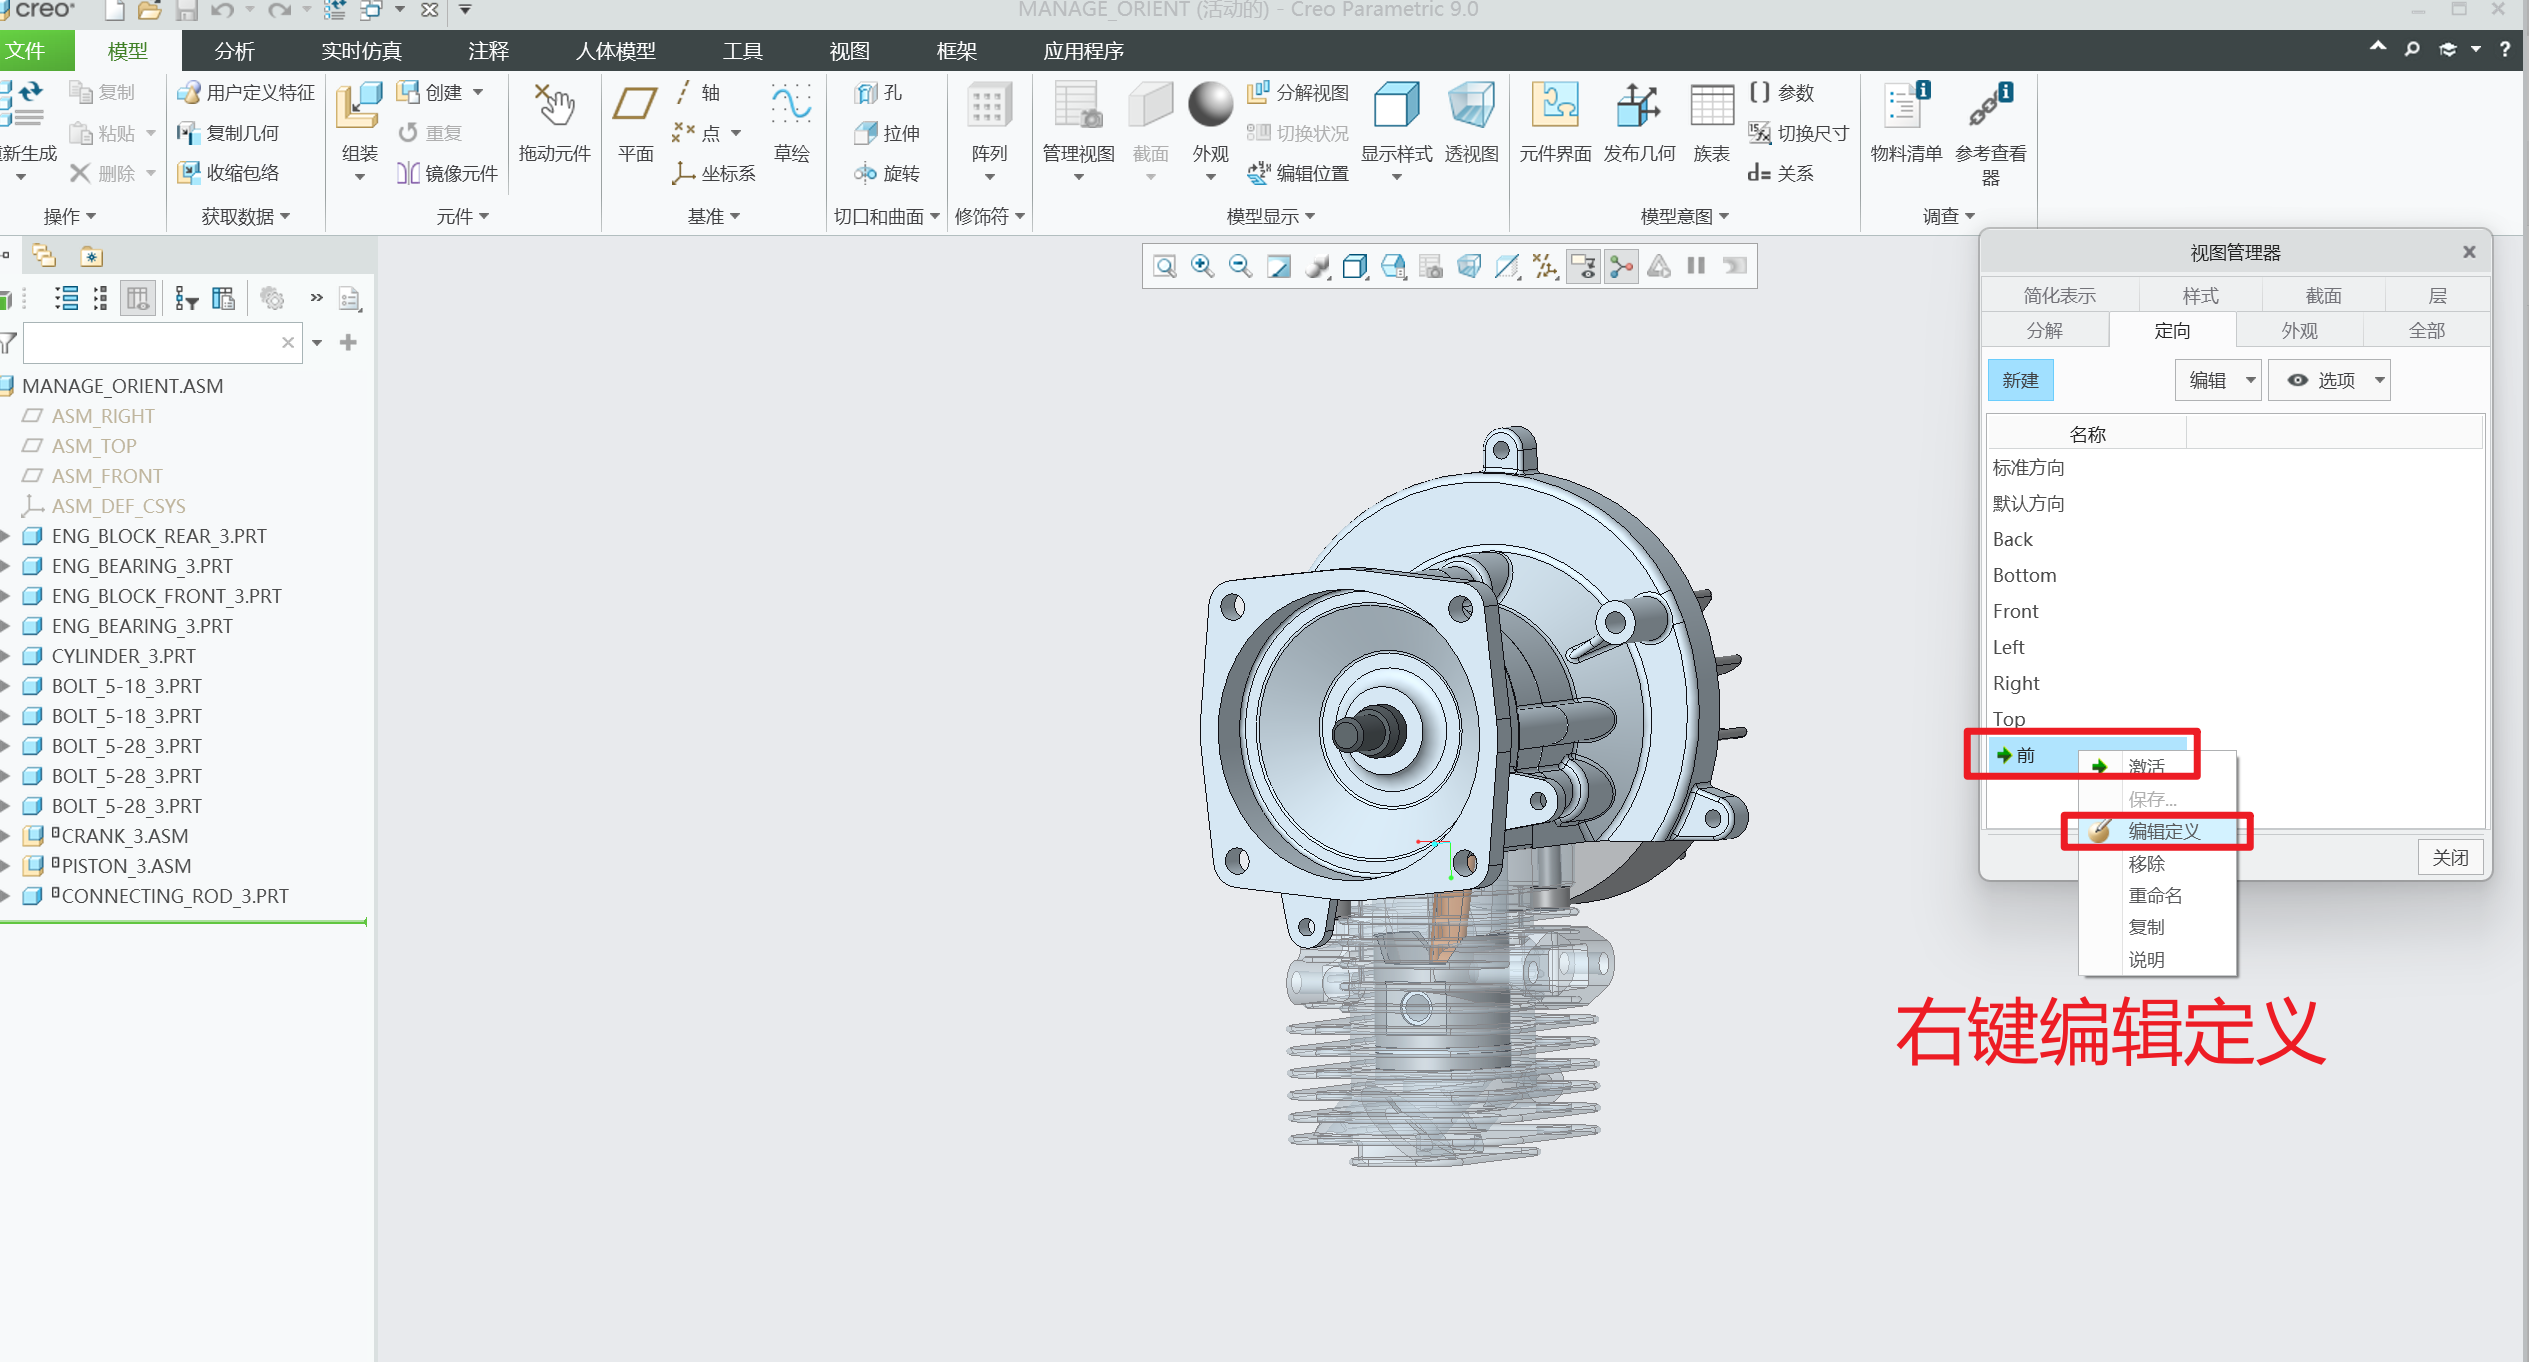Open the Bill of Materials (物料清单) icon
Viewport: 2529px width, 1362px height.
[1905, 106]
